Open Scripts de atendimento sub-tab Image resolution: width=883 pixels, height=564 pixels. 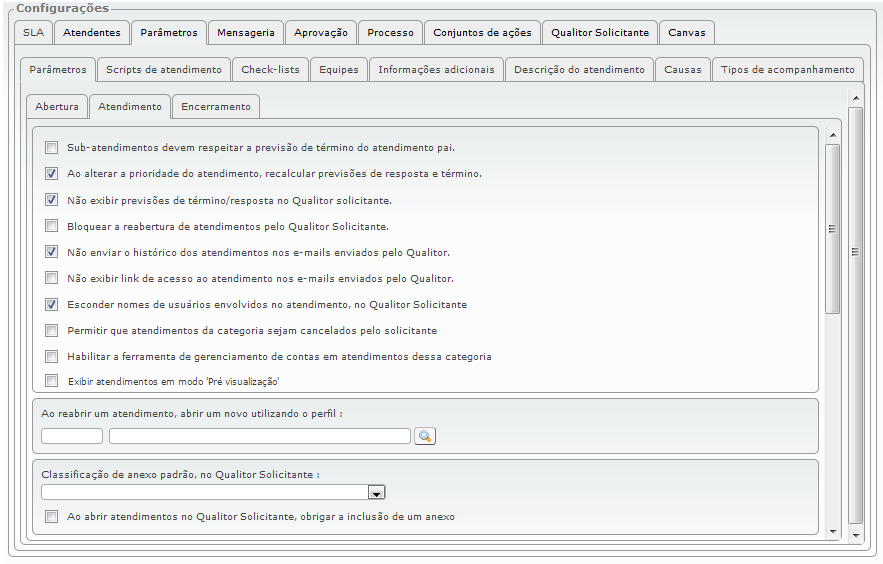point(164,70)
